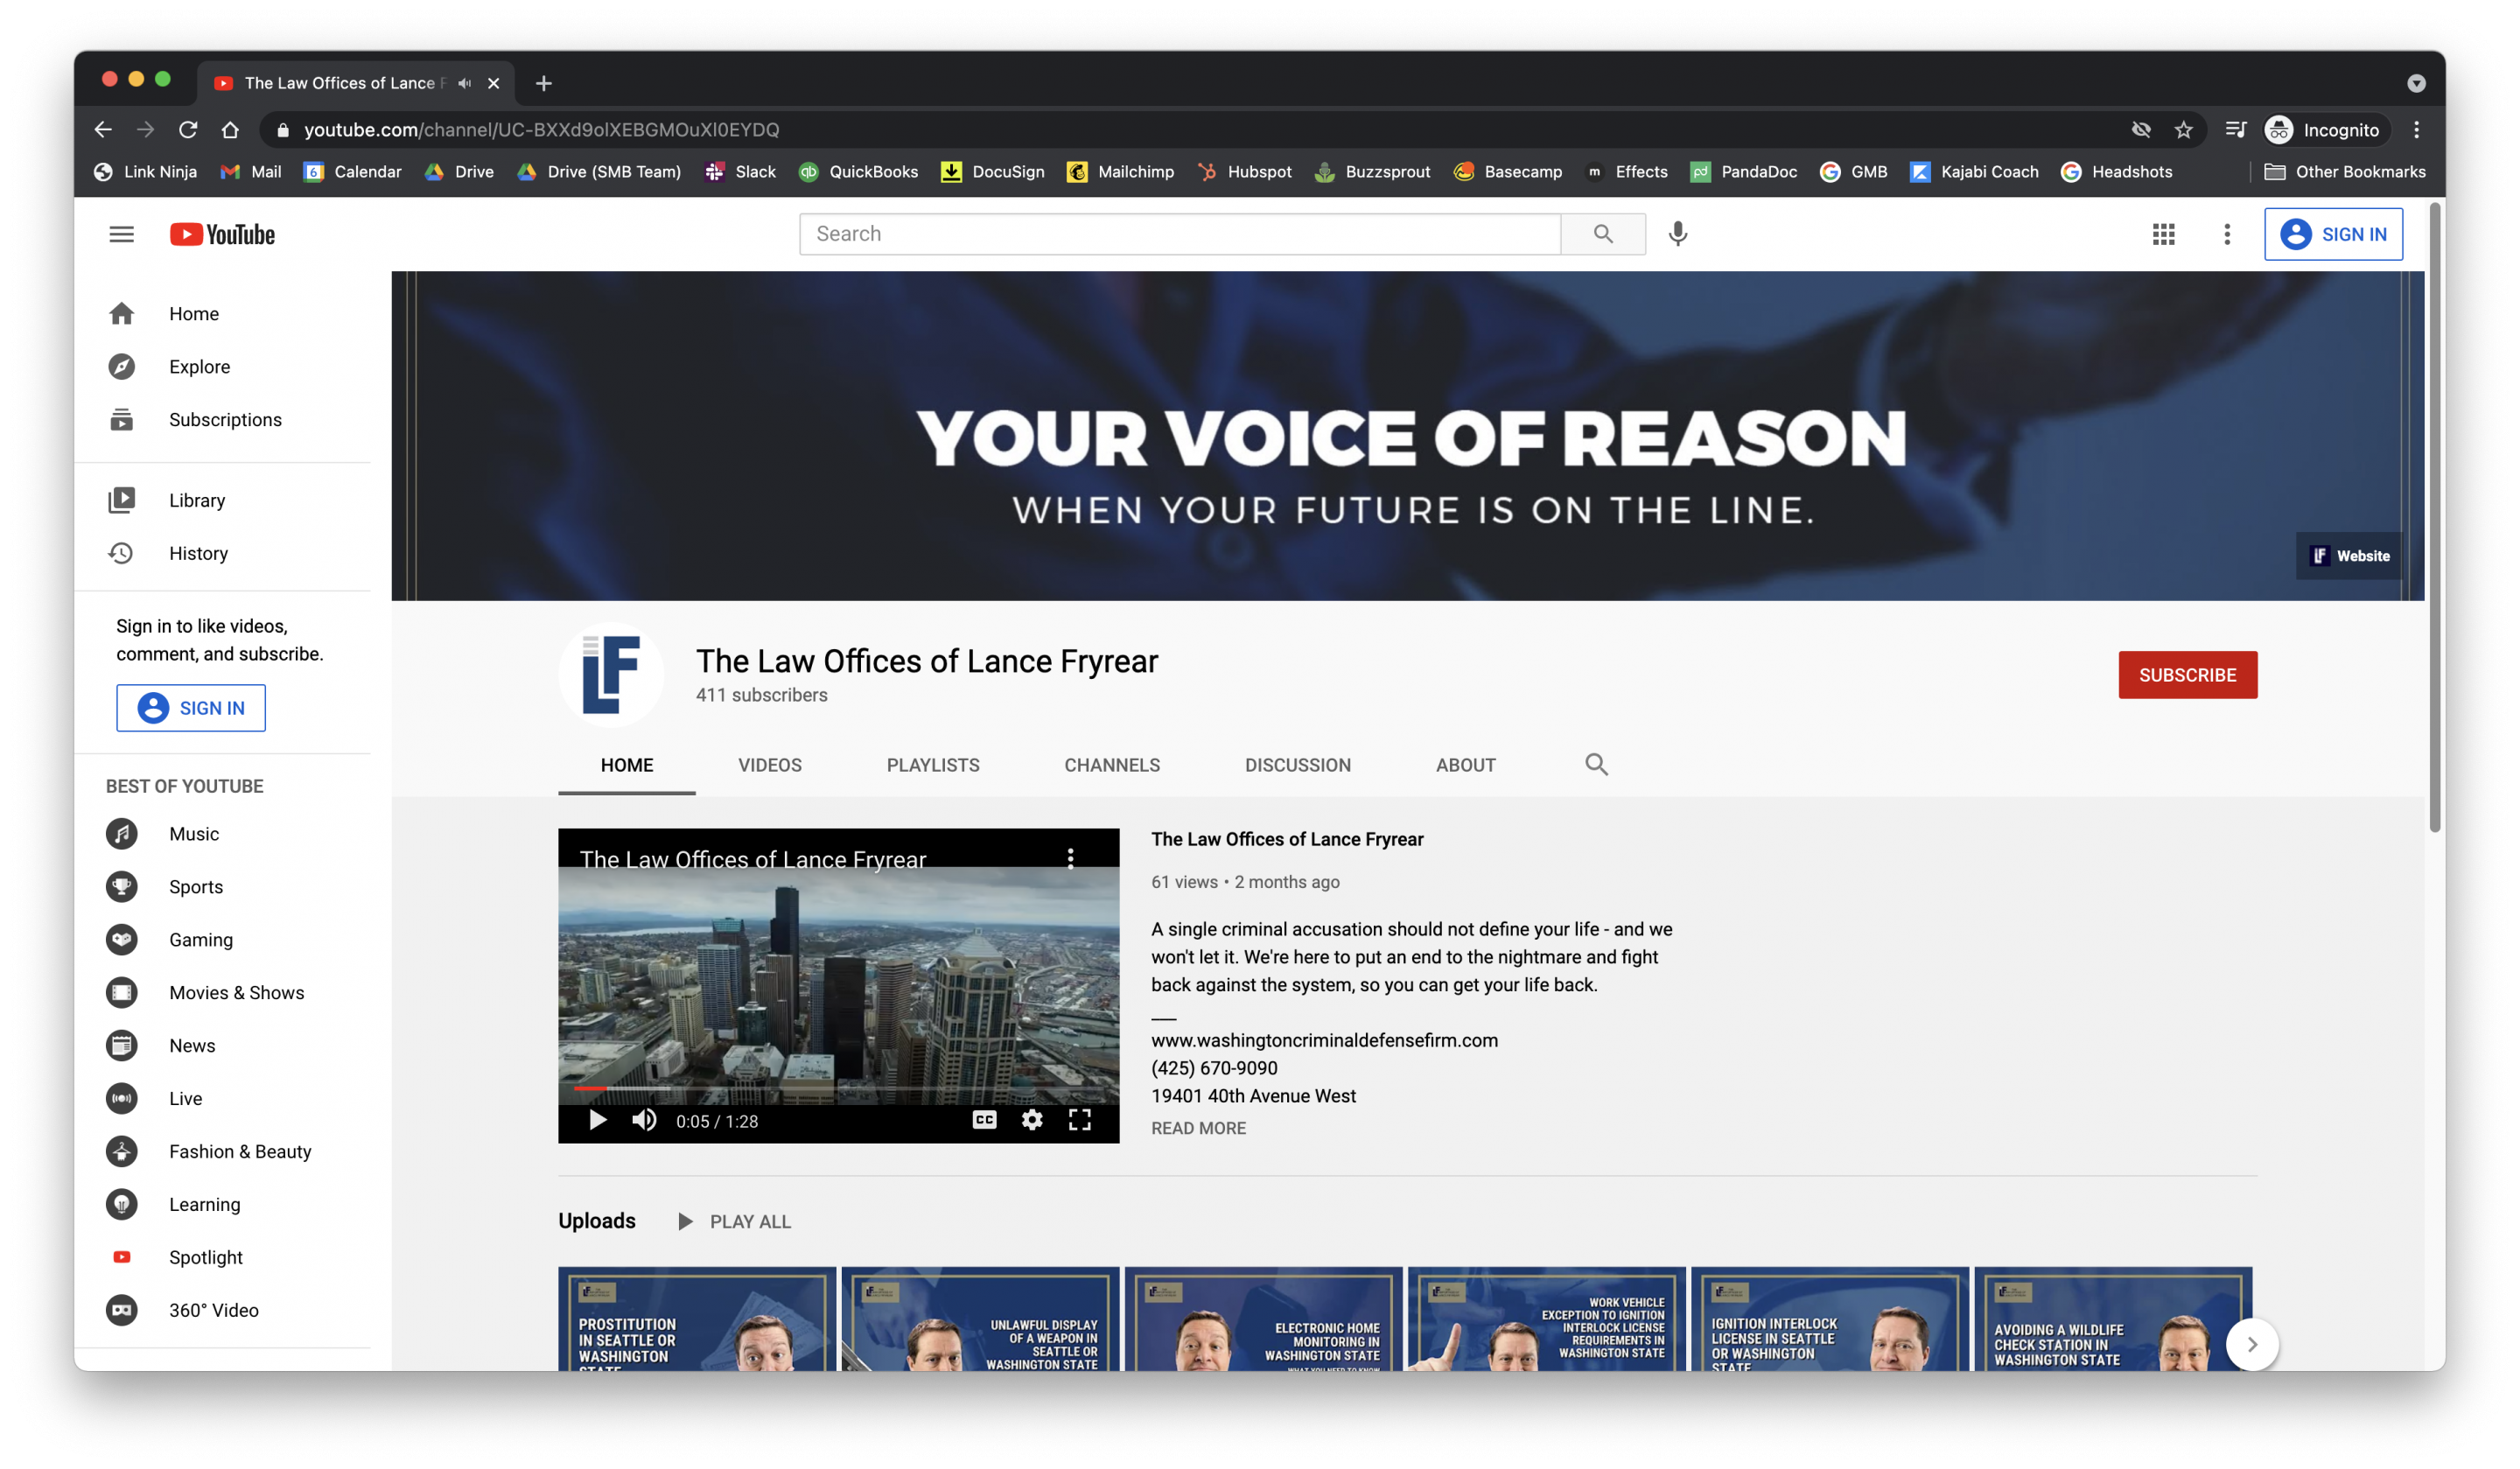Show next uploads with carousel arrow

pyautogui.click(x=2251, y=1344)
